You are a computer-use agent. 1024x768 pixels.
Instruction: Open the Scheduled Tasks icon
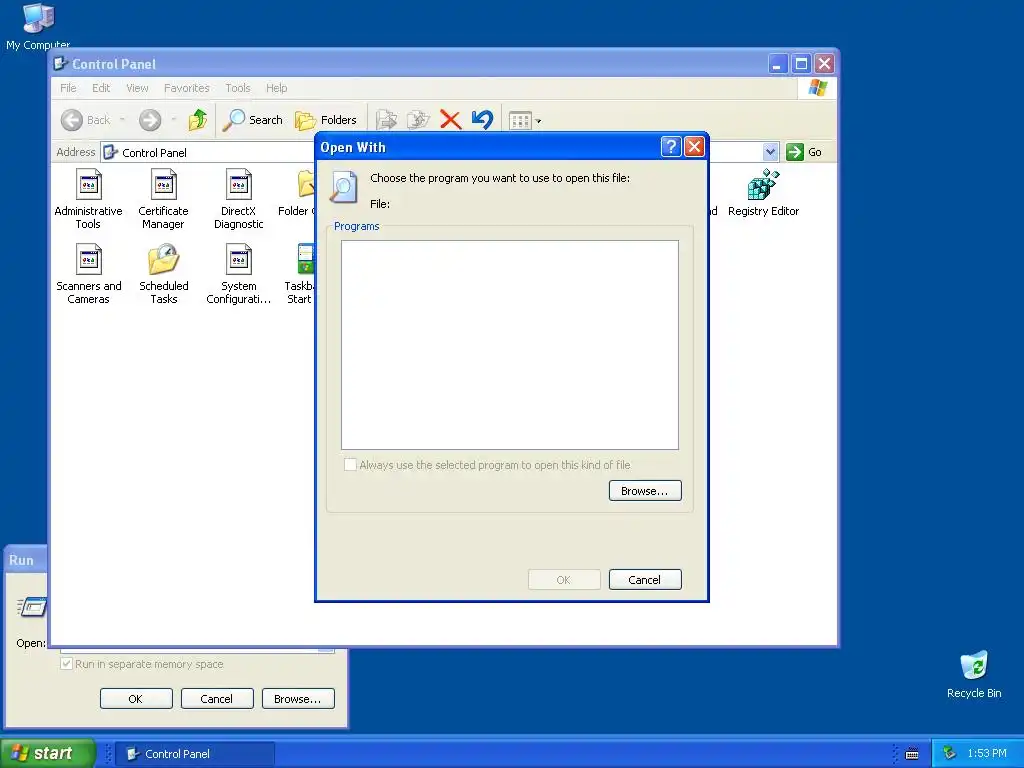163,274
